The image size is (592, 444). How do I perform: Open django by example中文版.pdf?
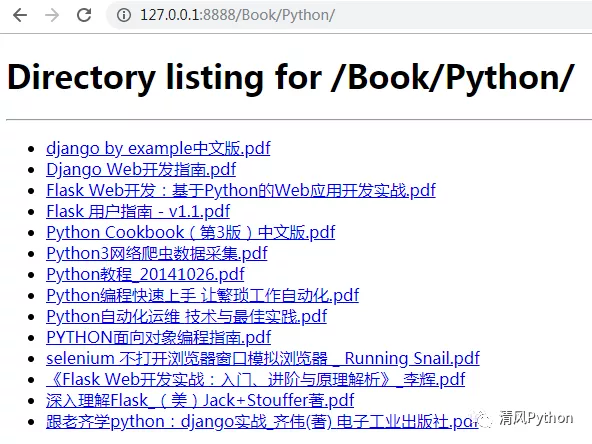(x=158, y=148)
